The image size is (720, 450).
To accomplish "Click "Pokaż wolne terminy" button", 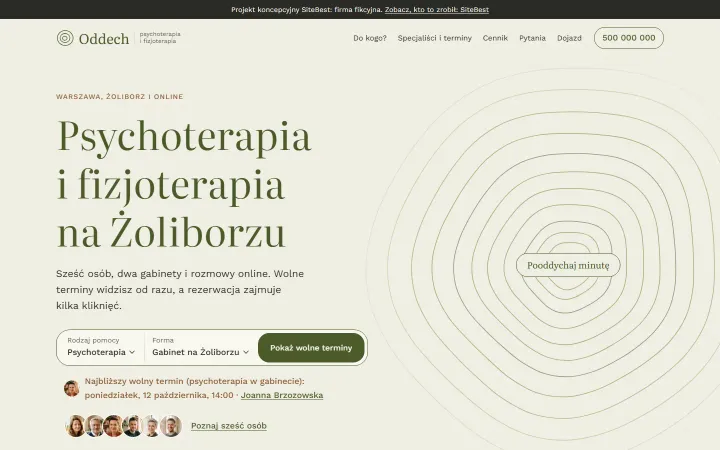I will (x=311, y=348).
